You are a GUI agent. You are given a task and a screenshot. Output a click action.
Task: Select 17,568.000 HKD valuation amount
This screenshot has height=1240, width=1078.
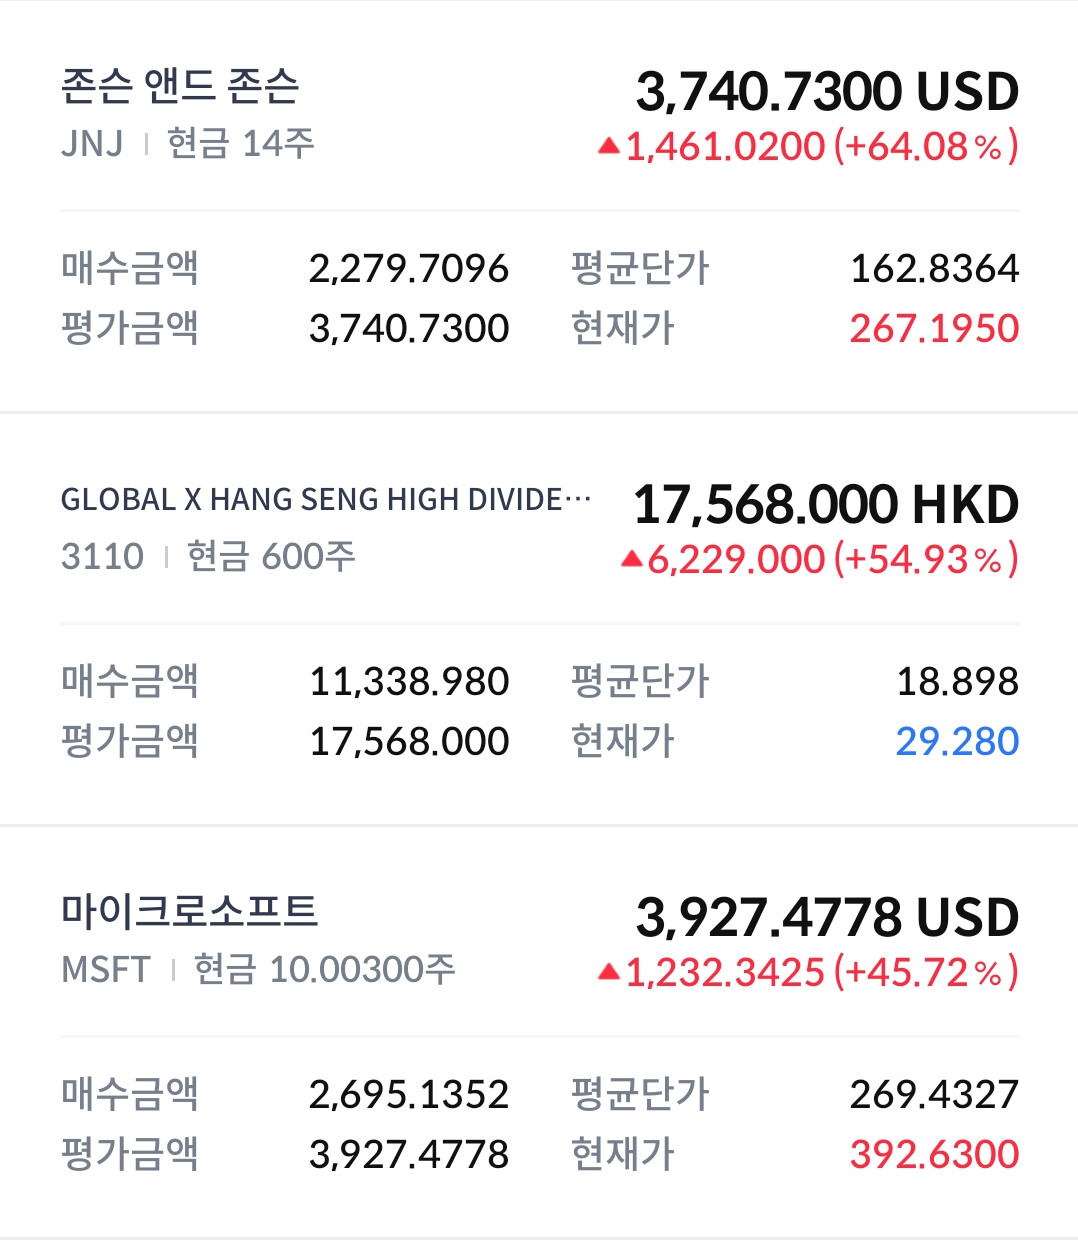pyautogui.click(x=826, y=505)
